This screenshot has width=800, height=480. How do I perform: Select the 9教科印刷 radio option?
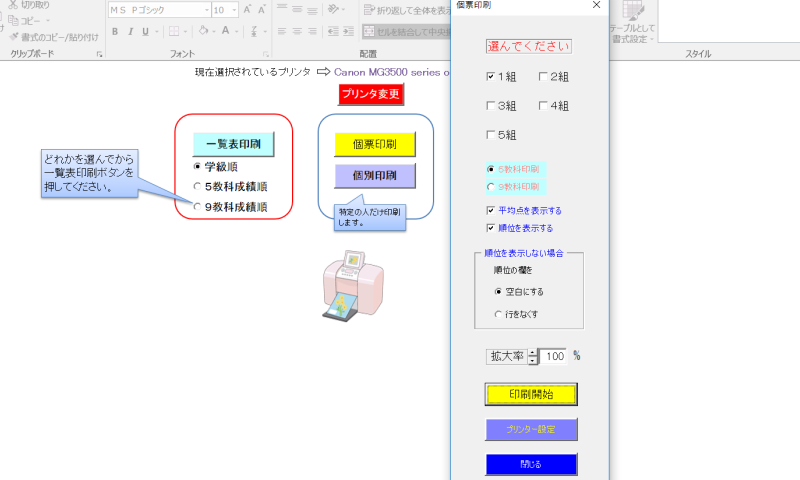(491, 187)
